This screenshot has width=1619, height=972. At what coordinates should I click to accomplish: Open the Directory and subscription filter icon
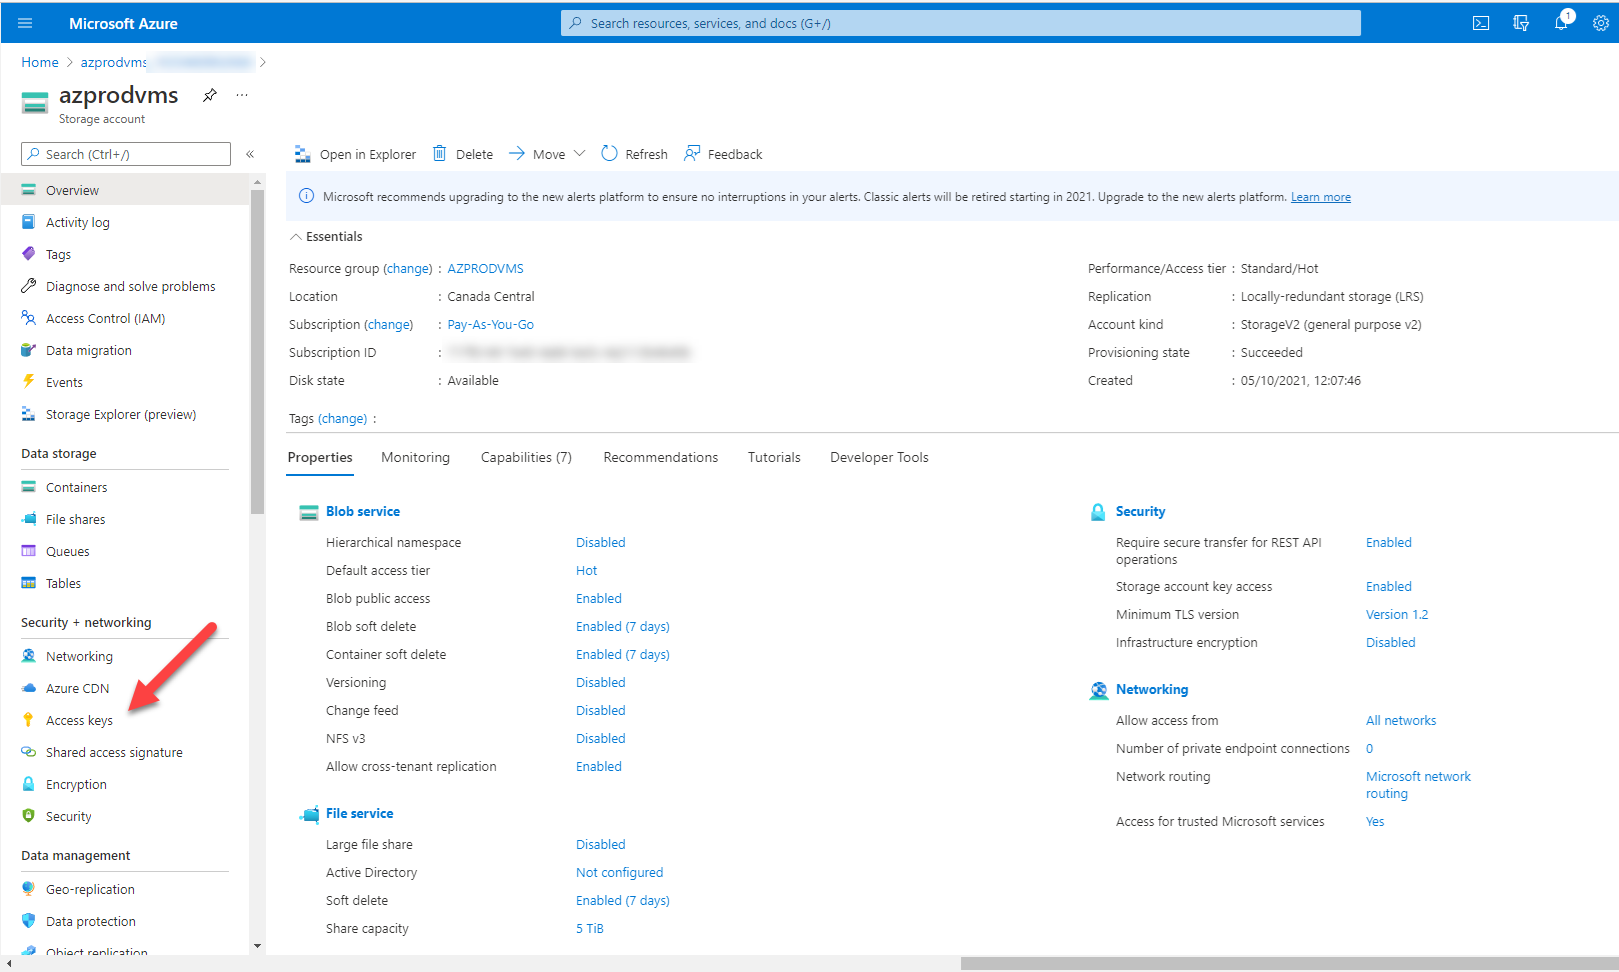pyautogui.click(x=1521, y=23)
